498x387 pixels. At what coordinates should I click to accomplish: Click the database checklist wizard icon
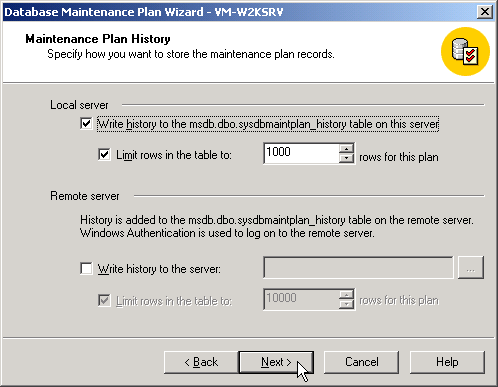(x=465, y=51)
